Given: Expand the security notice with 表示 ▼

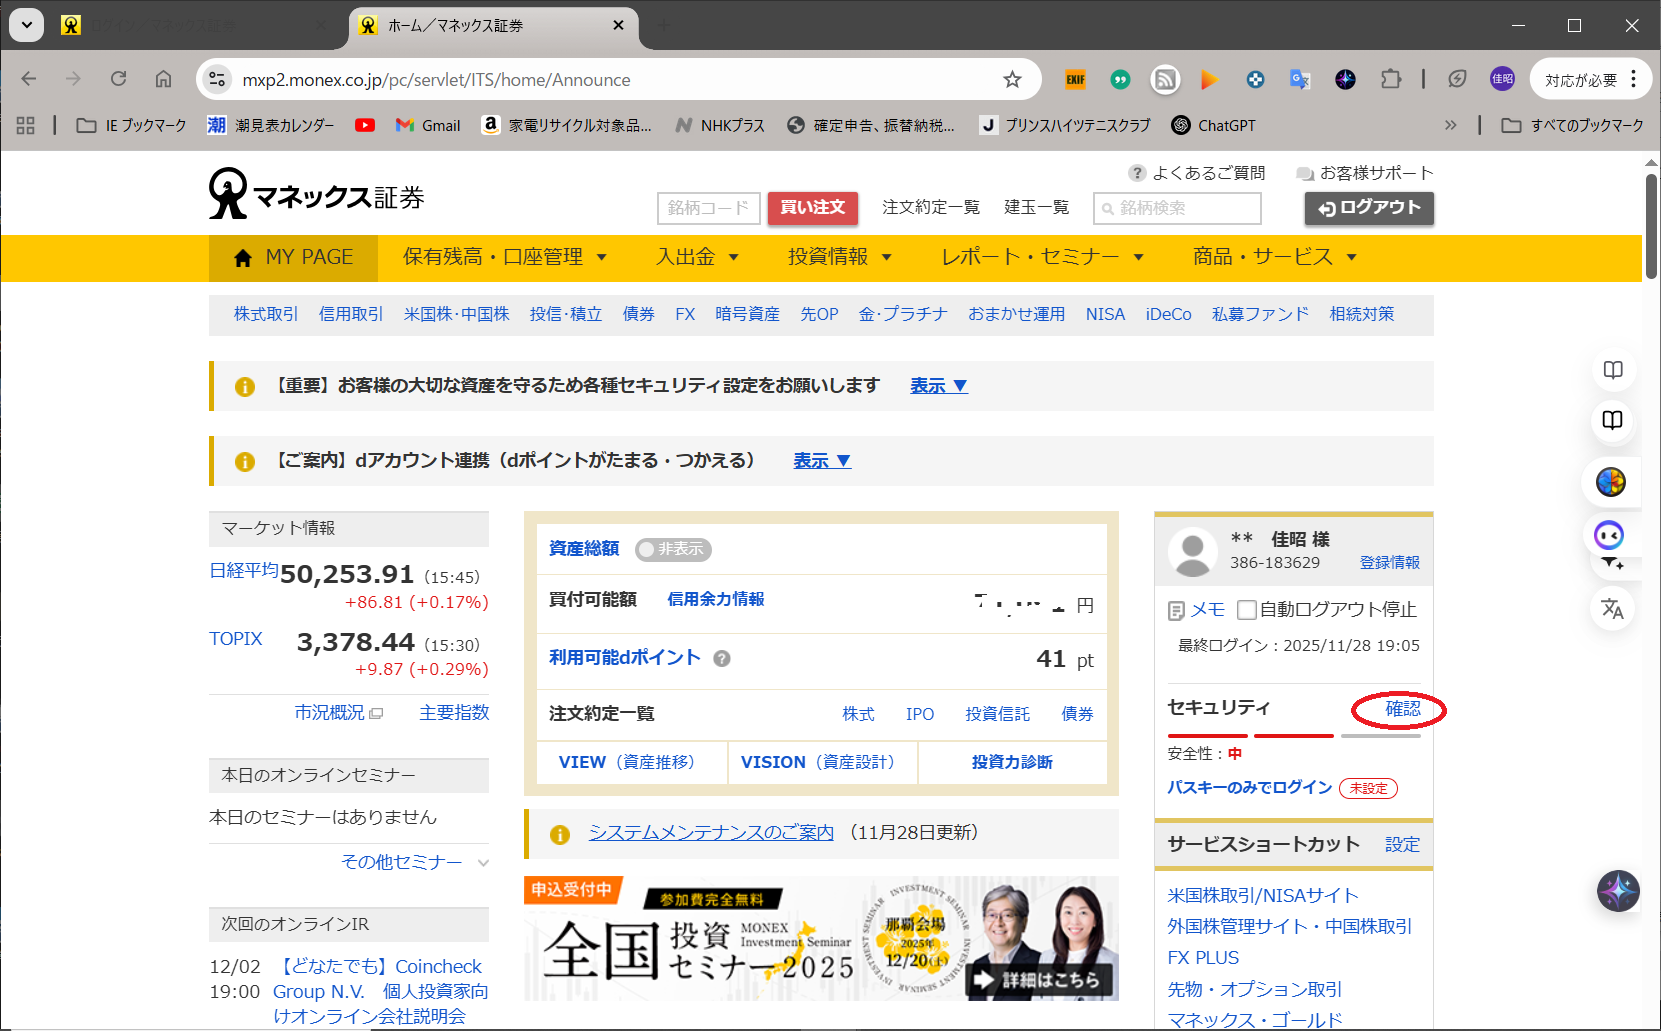Looking at the screenshot, I should [938, 386].
